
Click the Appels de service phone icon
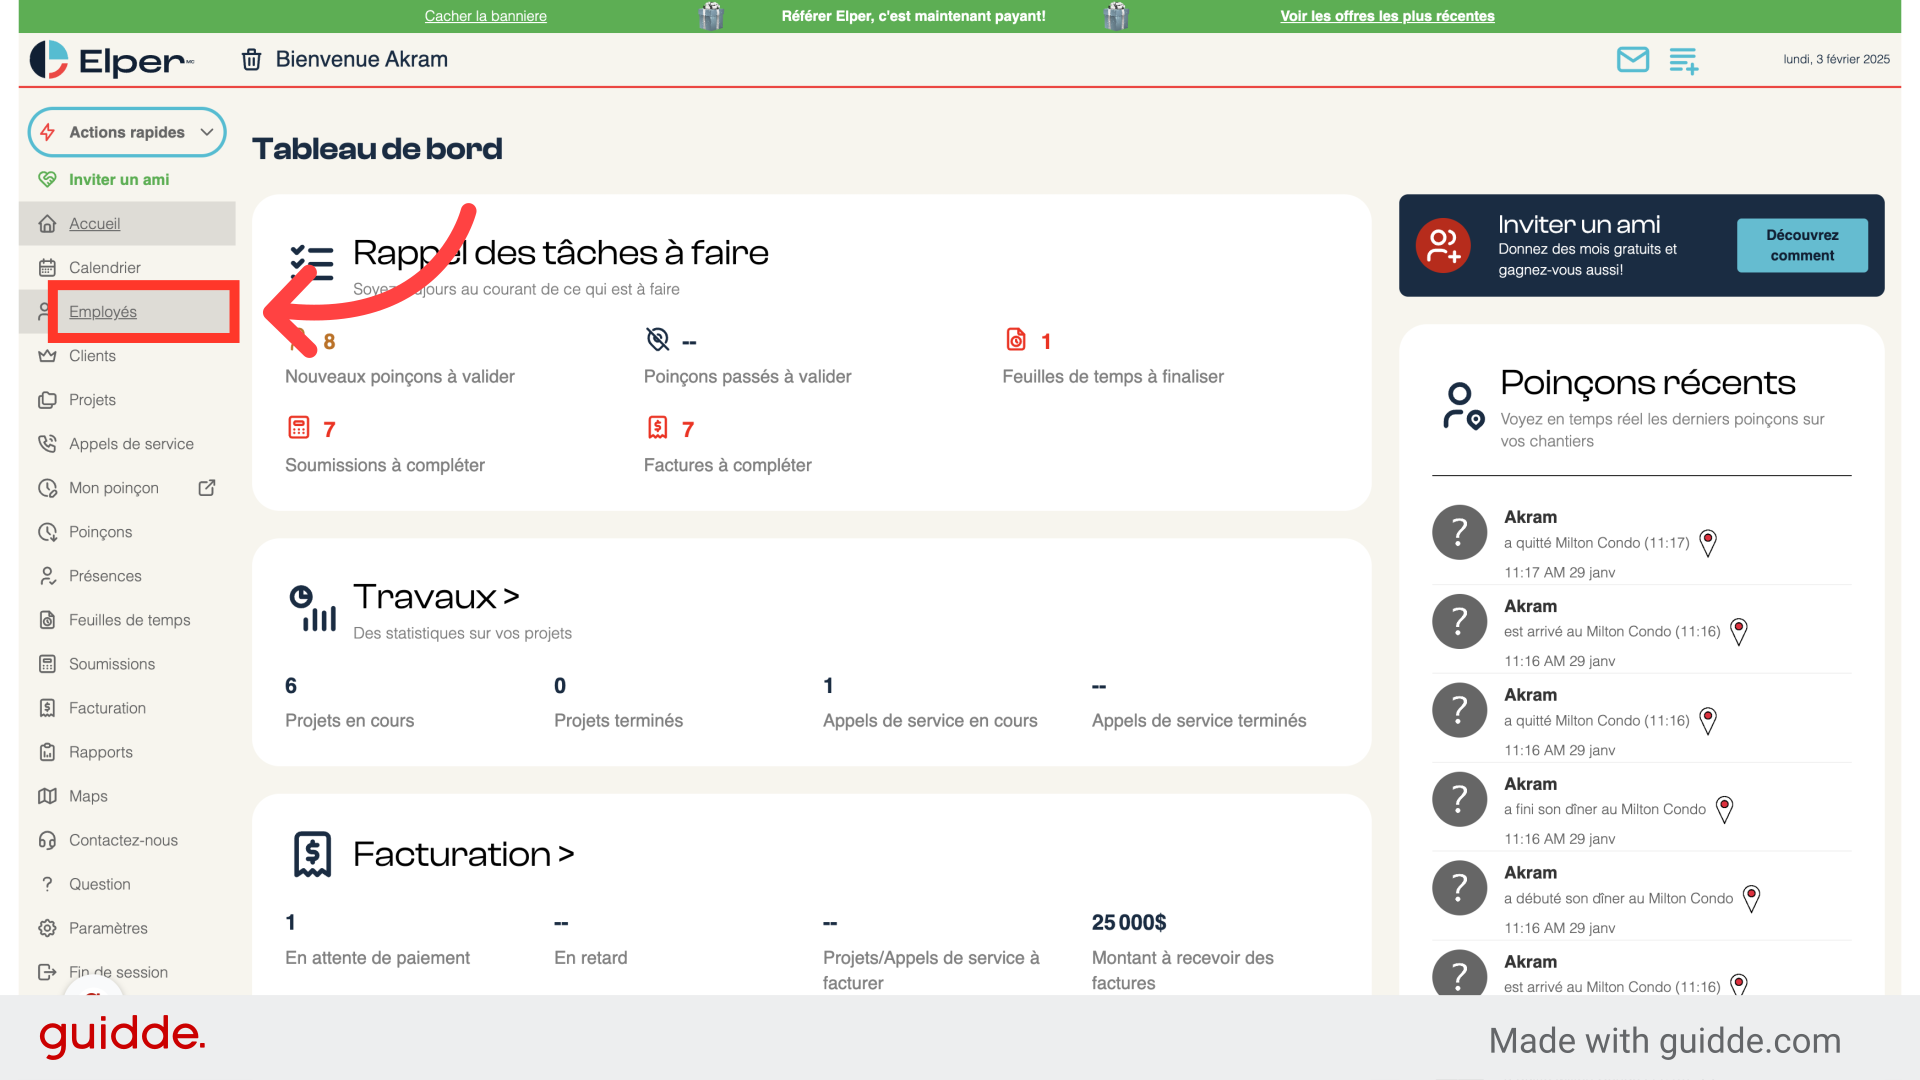[47, 444]
